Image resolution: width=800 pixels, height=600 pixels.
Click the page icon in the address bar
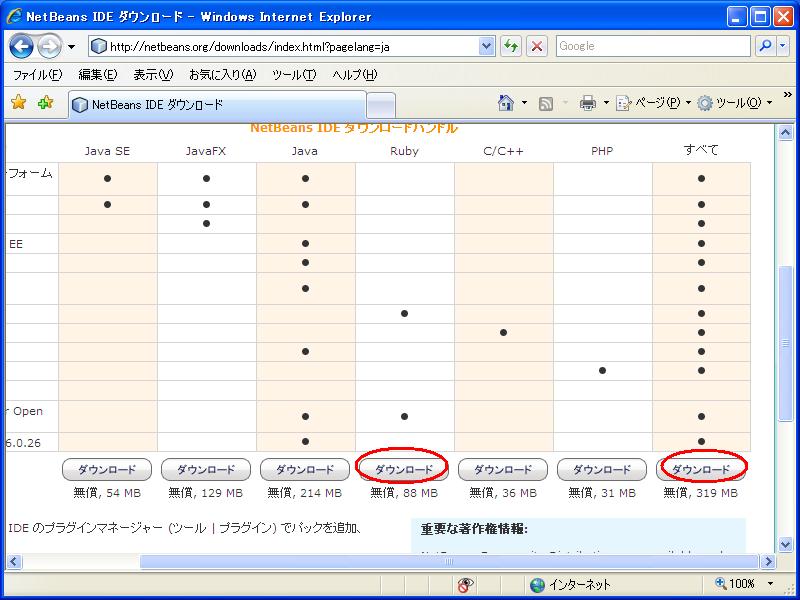click(x=98, y=47)
